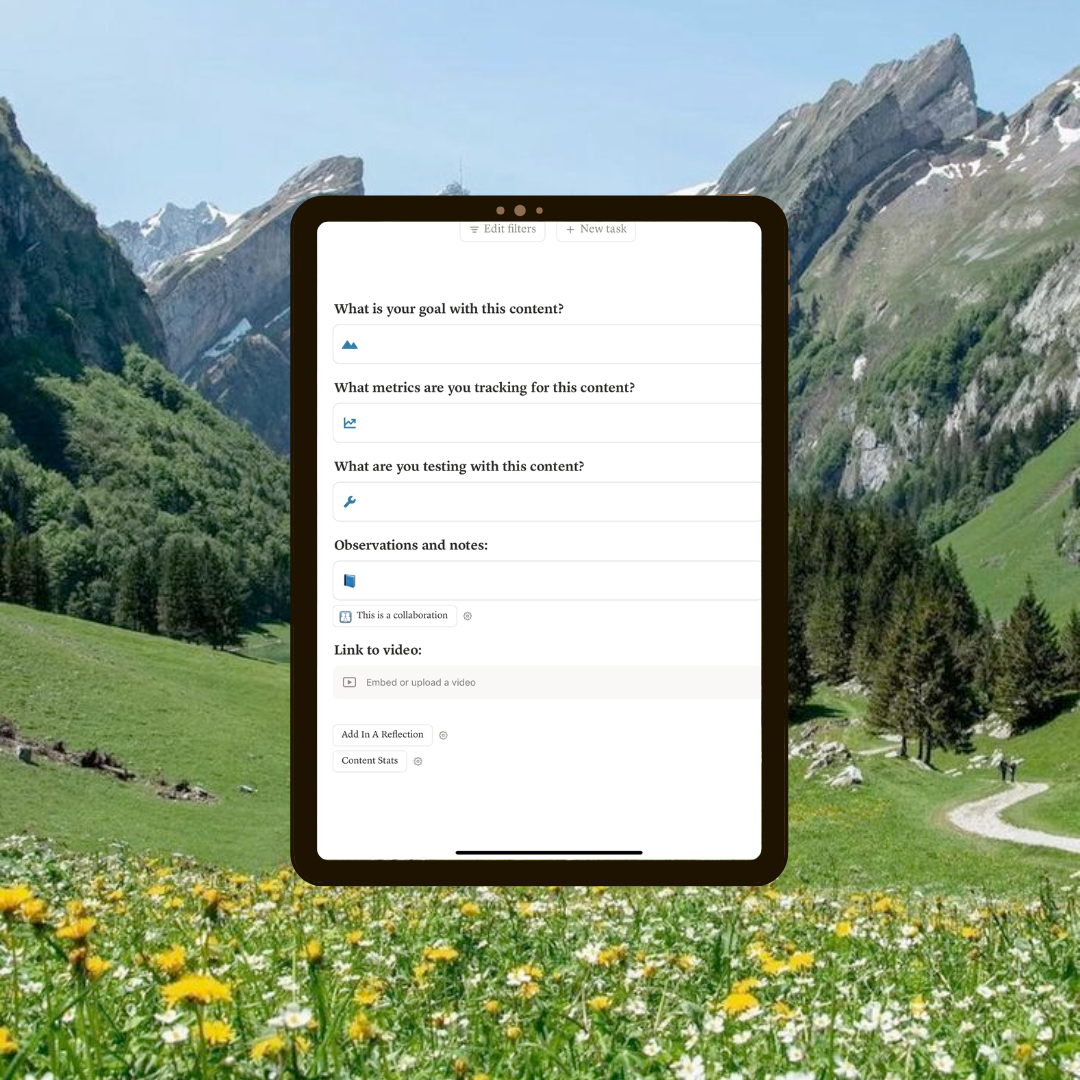Click 'Embed or upload a video' placeholder
Image resolution: width=1080 pixels, height=1080 pixels.
tap(421, 683)
